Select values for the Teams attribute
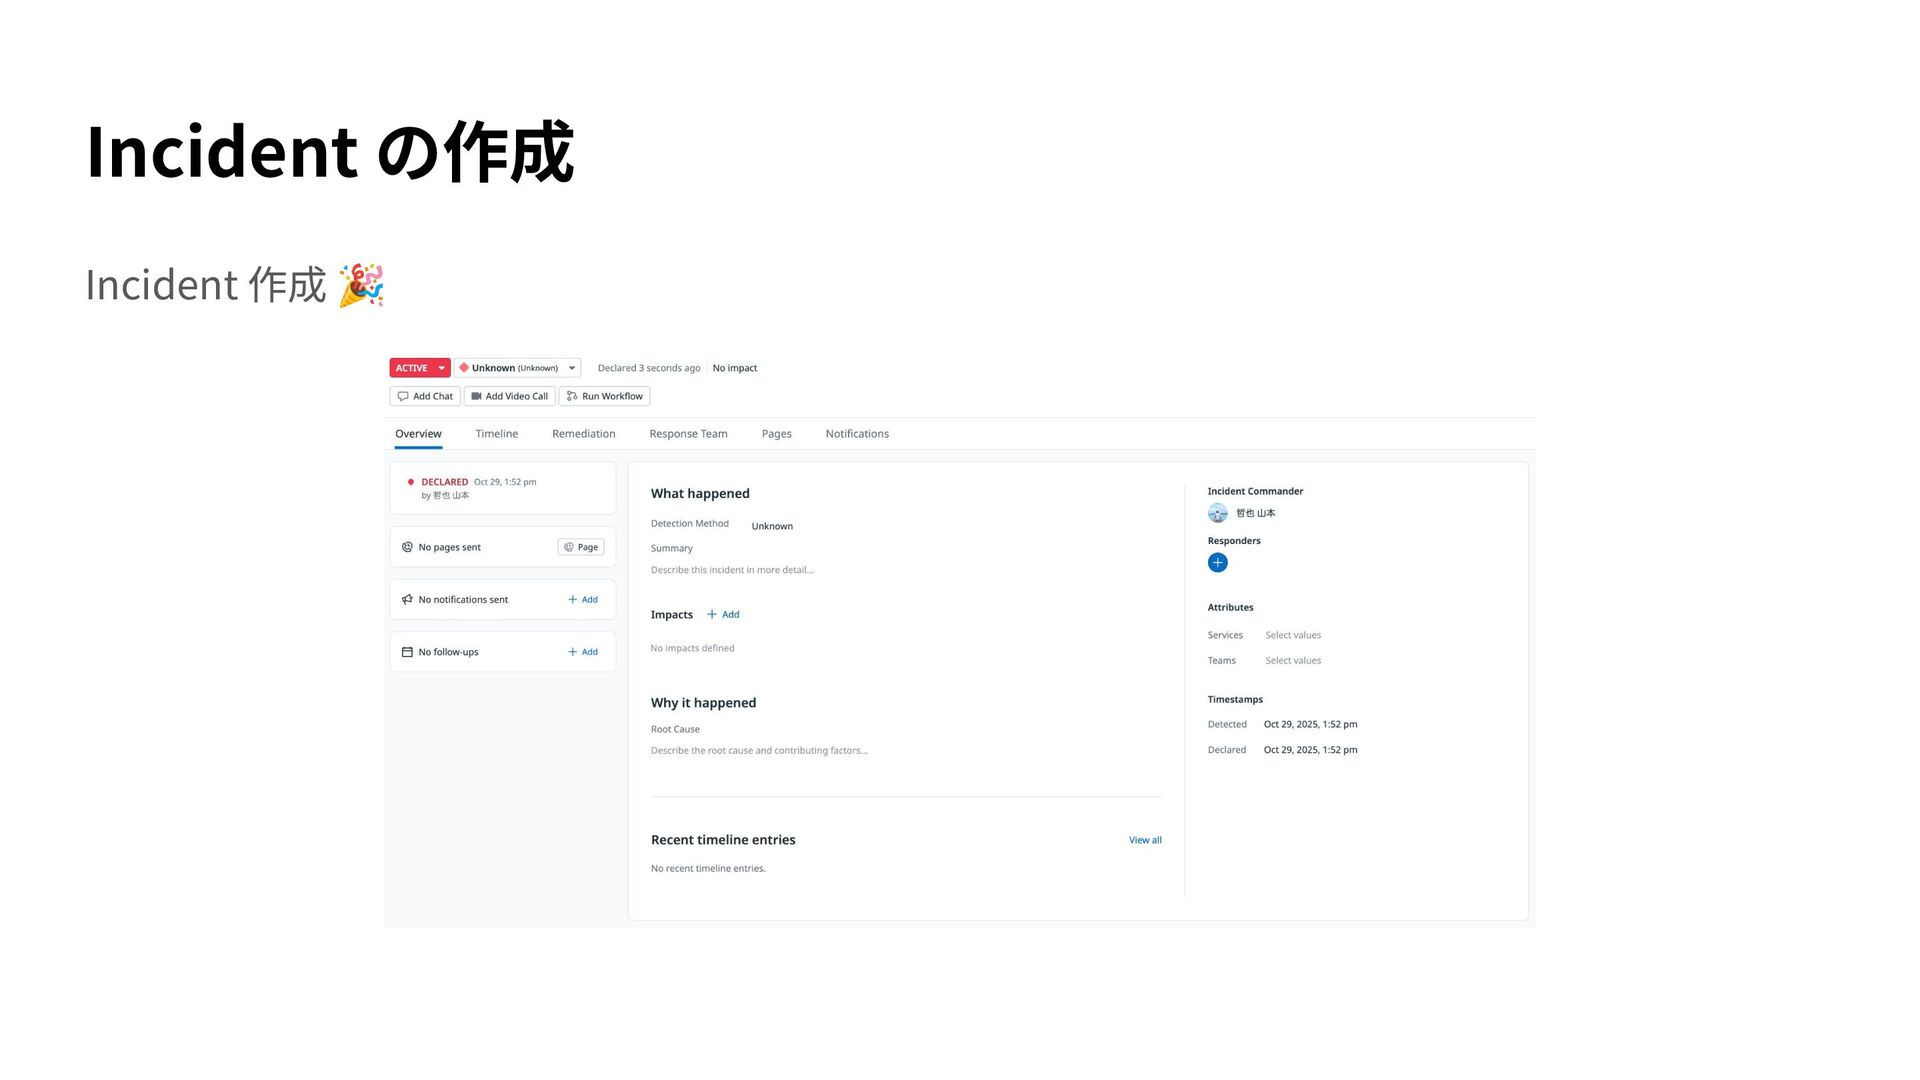The image size is (1920, 1080). (1293, 661)
